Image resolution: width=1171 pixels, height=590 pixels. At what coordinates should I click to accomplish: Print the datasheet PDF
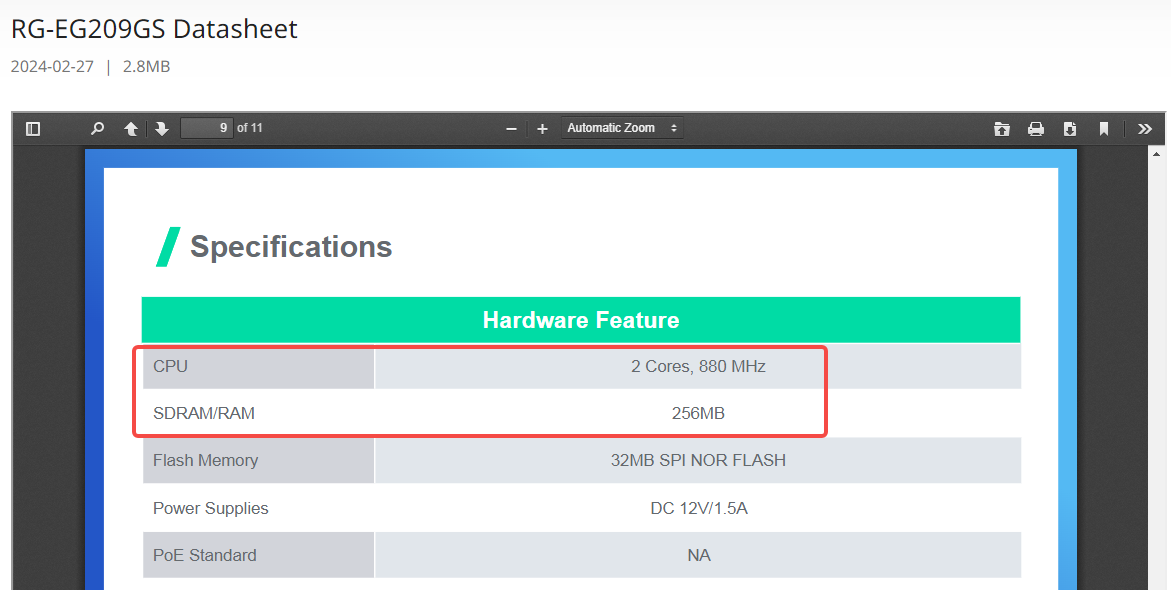[x=1036, y=128]
